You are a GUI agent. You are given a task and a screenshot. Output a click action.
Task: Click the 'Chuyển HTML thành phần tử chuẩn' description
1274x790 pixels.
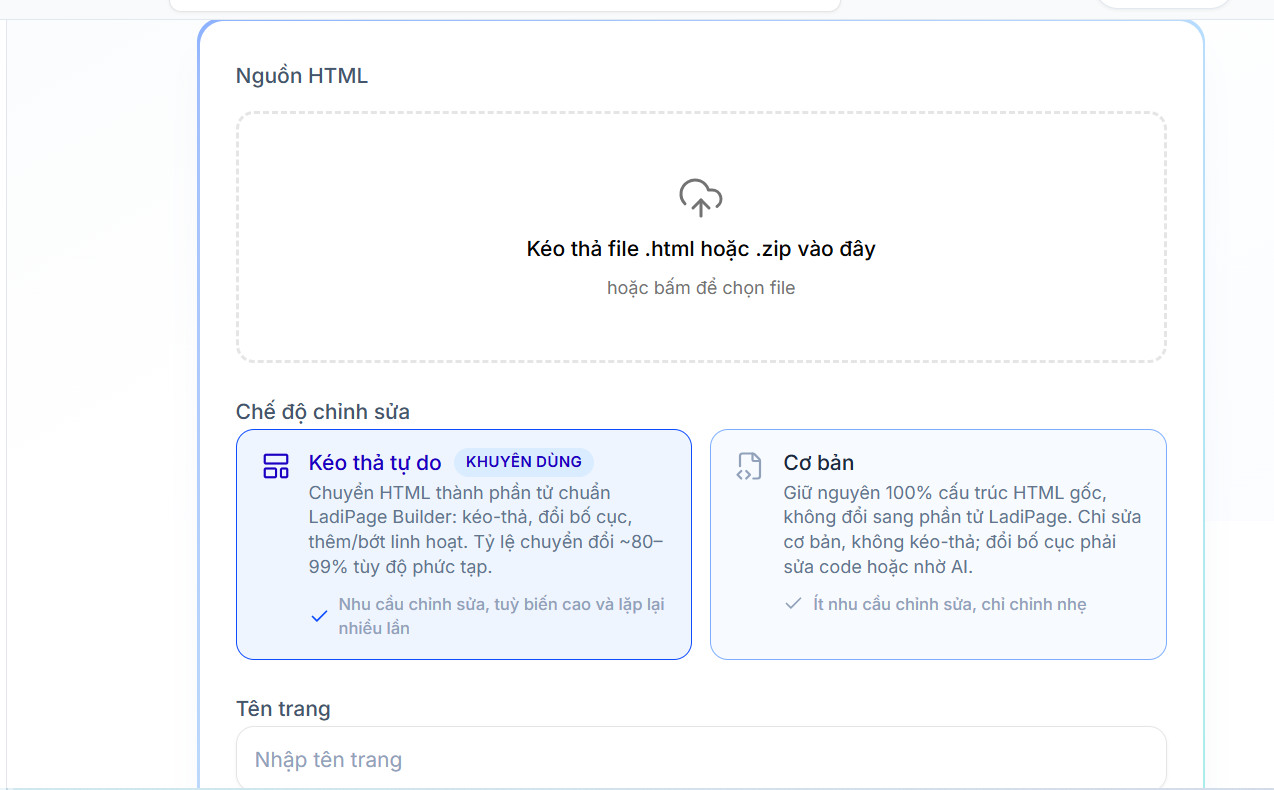point(486,530)
